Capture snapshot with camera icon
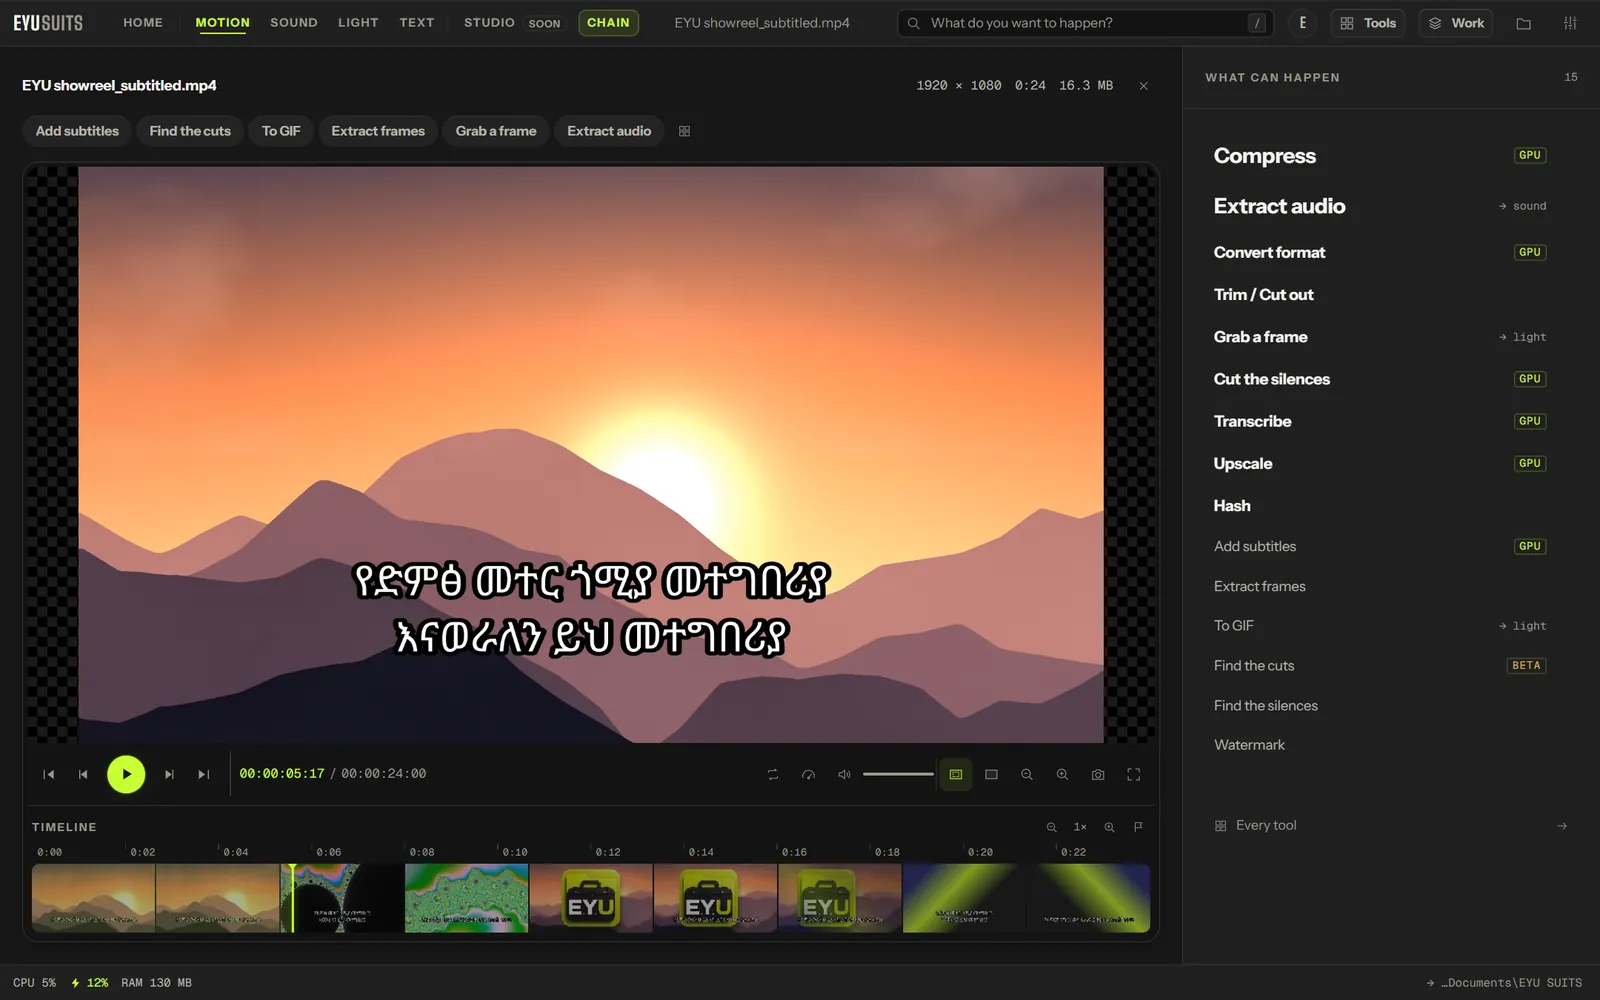 point(1098,774)
